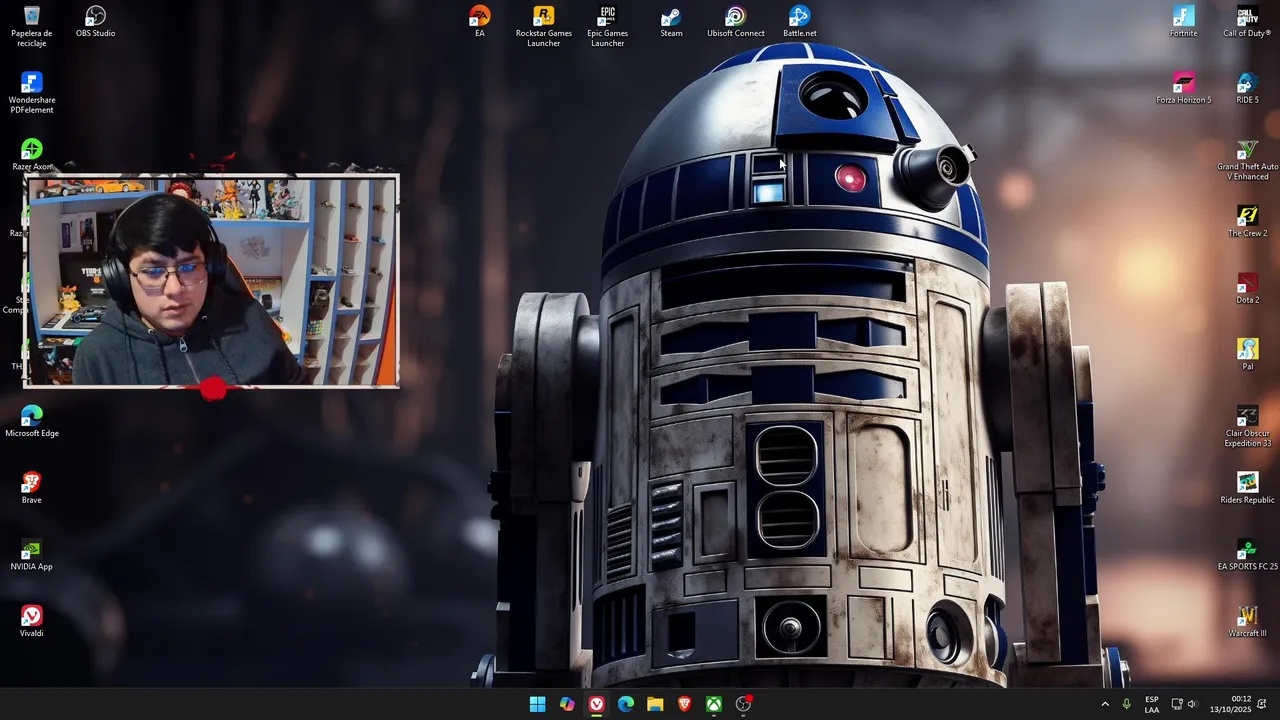The width and height of the screenshot is (1280, 720).
Task: Select the Brave browser desktop icon
Action: pos(32,489)
